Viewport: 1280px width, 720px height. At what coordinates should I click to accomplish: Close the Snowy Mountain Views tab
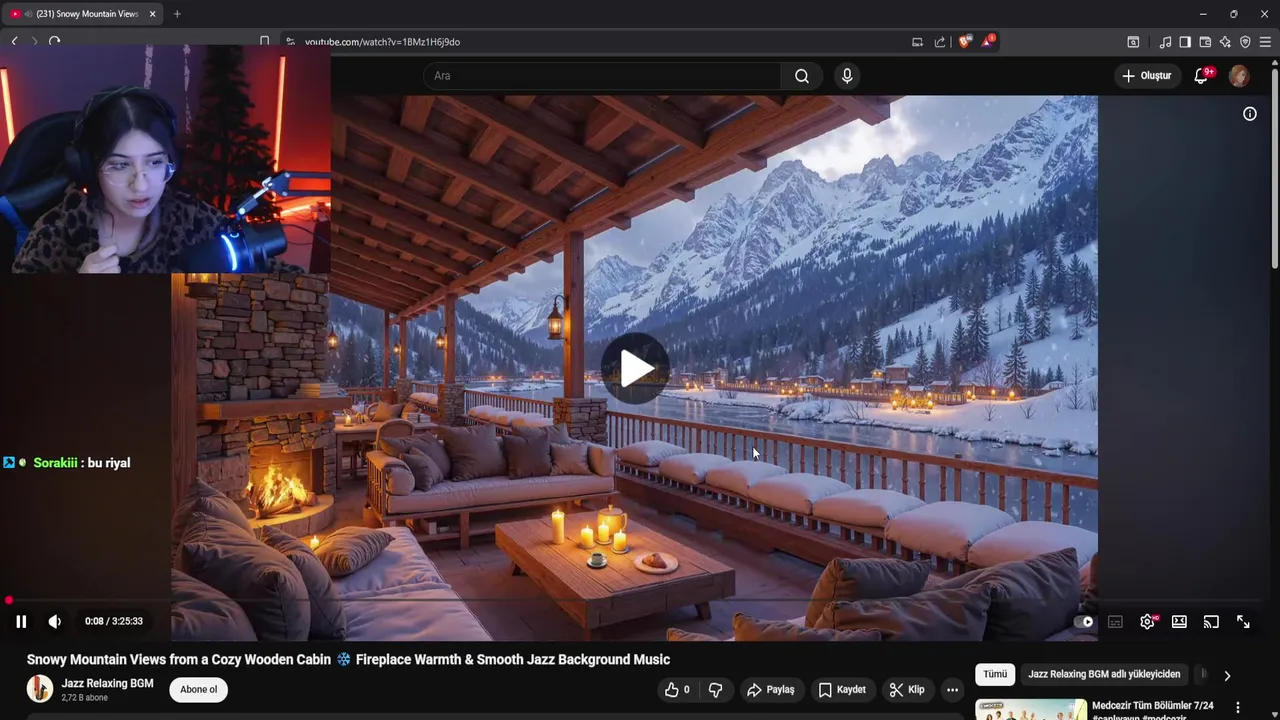point(152,14)
